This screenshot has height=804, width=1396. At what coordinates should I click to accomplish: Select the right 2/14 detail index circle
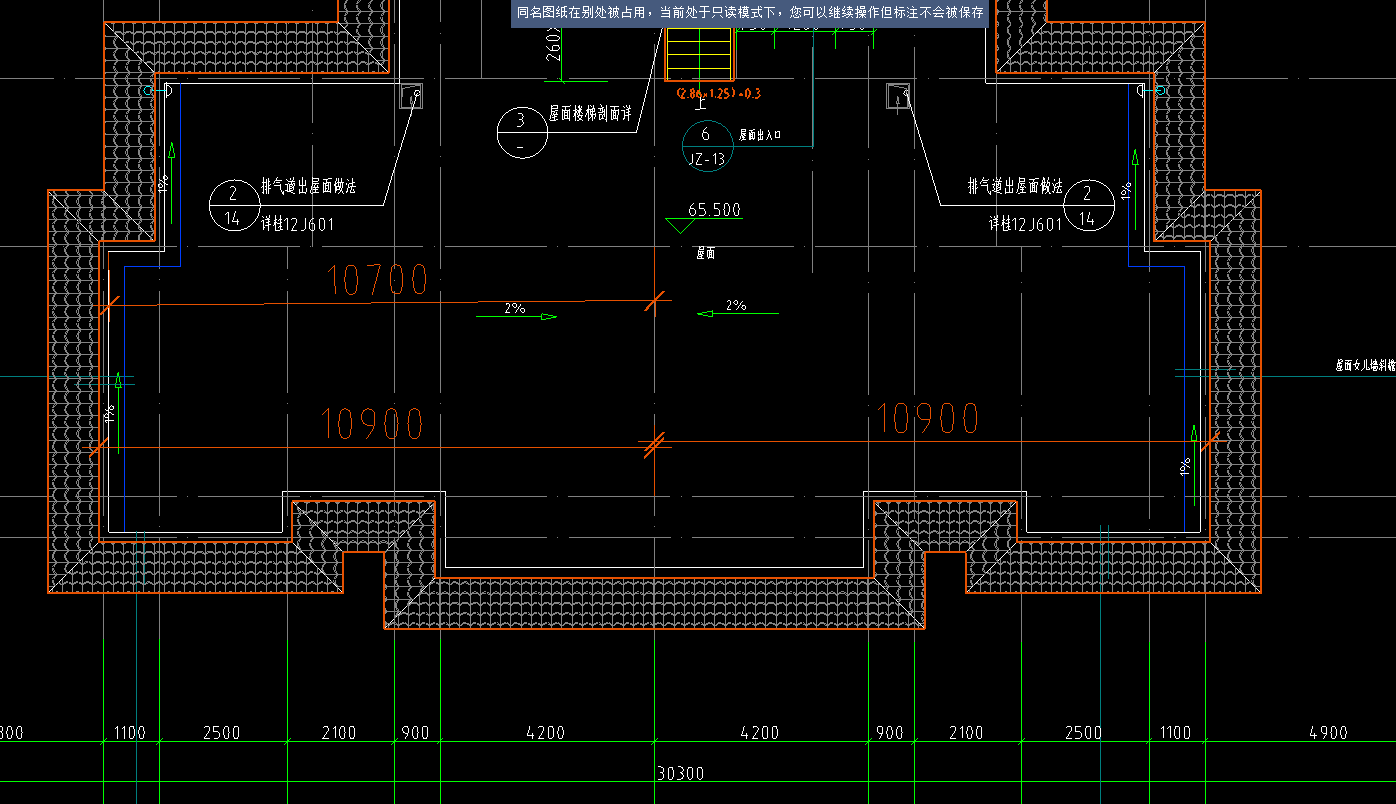[1089, 206]
